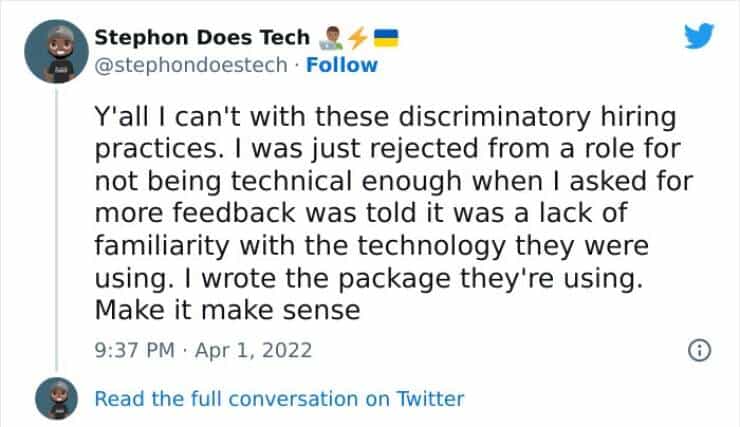Click the 9:37 PM timestamp

point(133,351)
